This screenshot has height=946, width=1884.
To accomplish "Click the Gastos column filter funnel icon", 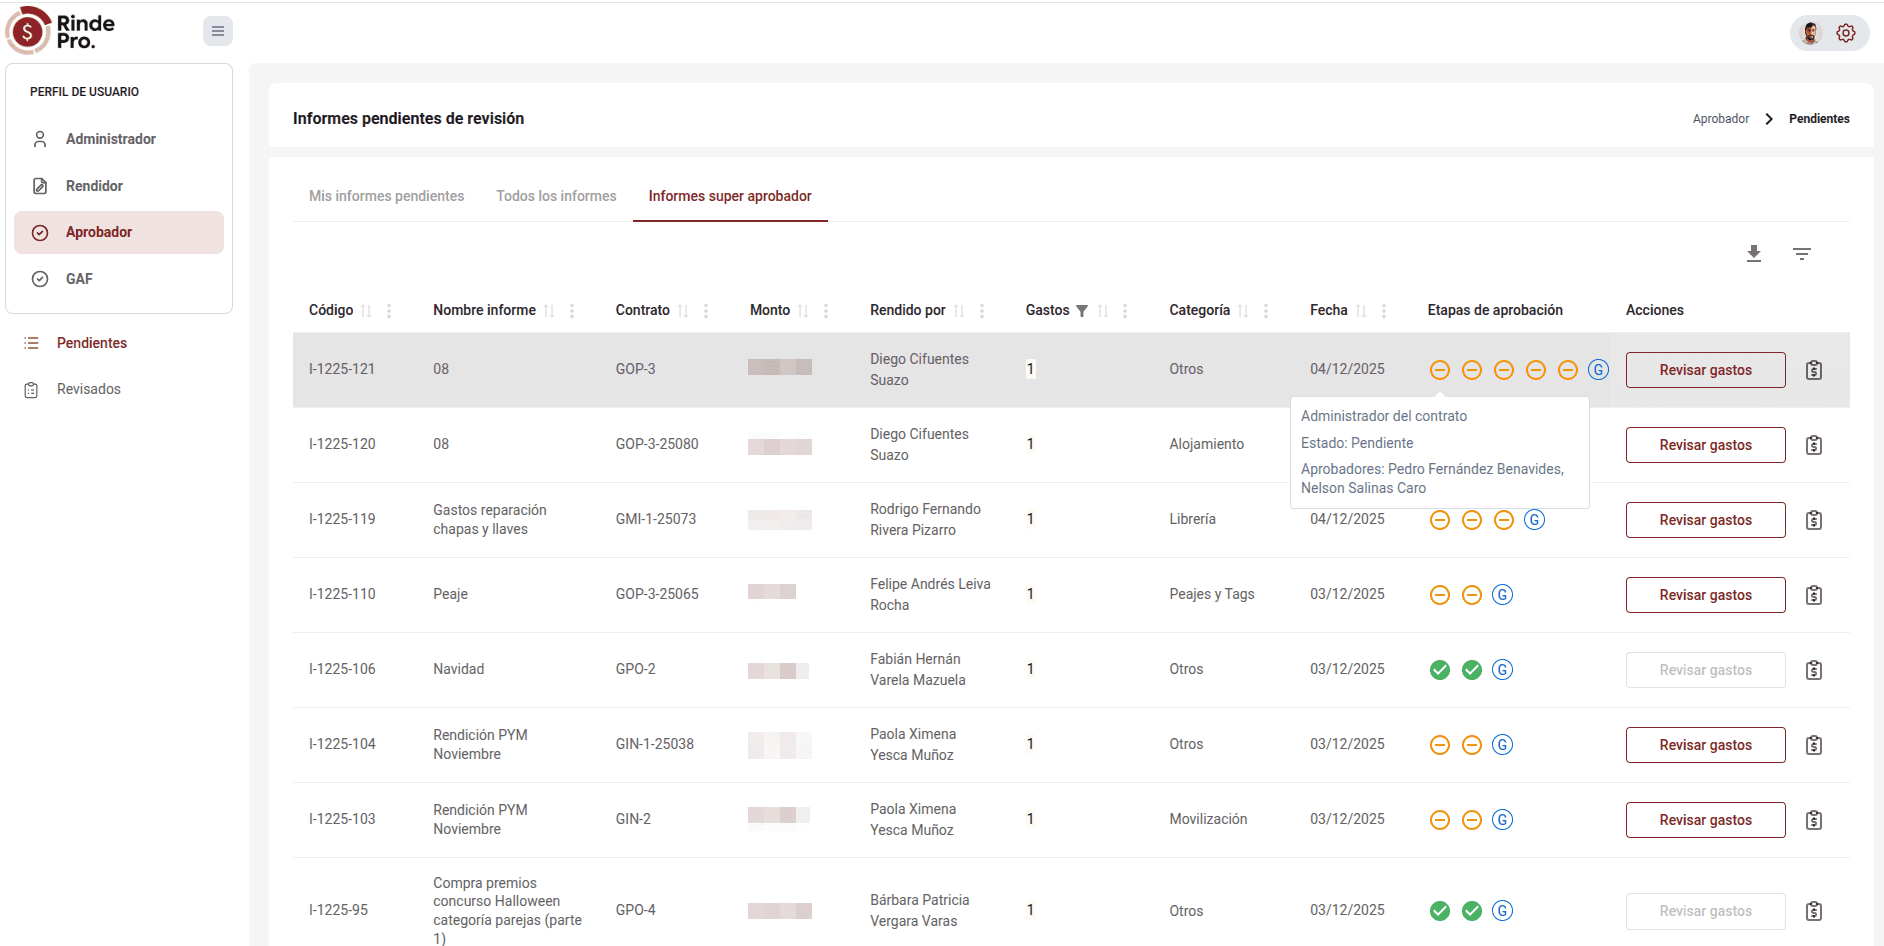I will (1081, 311).
